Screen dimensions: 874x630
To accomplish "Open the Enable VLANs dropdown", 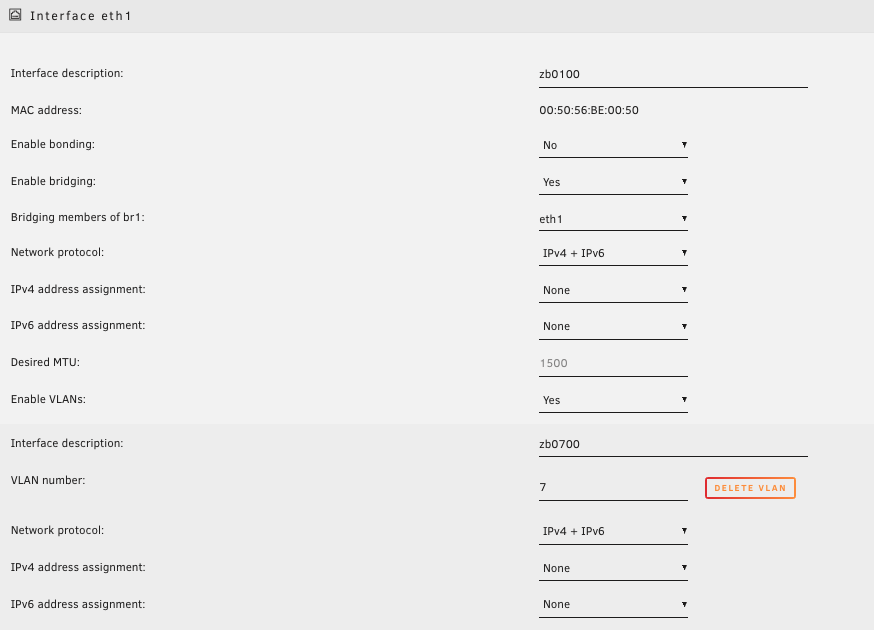I will (x=613, y=400).
